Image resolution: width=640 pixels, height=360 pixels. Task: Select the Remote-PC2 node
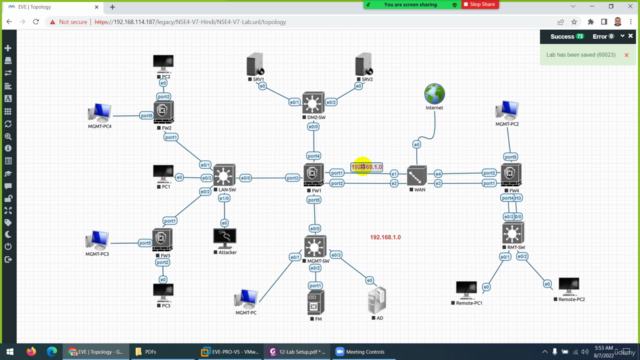[569, 287]
